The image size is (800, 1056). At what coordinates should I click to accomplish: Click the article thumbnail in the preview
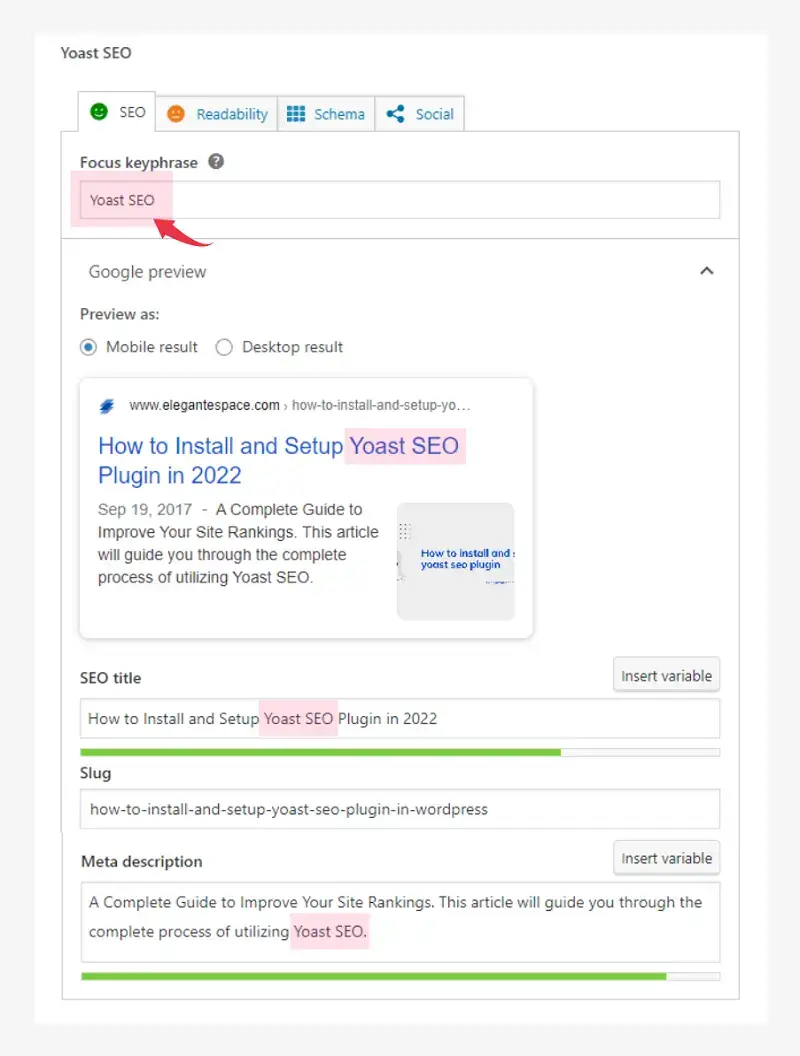[456, 562]
